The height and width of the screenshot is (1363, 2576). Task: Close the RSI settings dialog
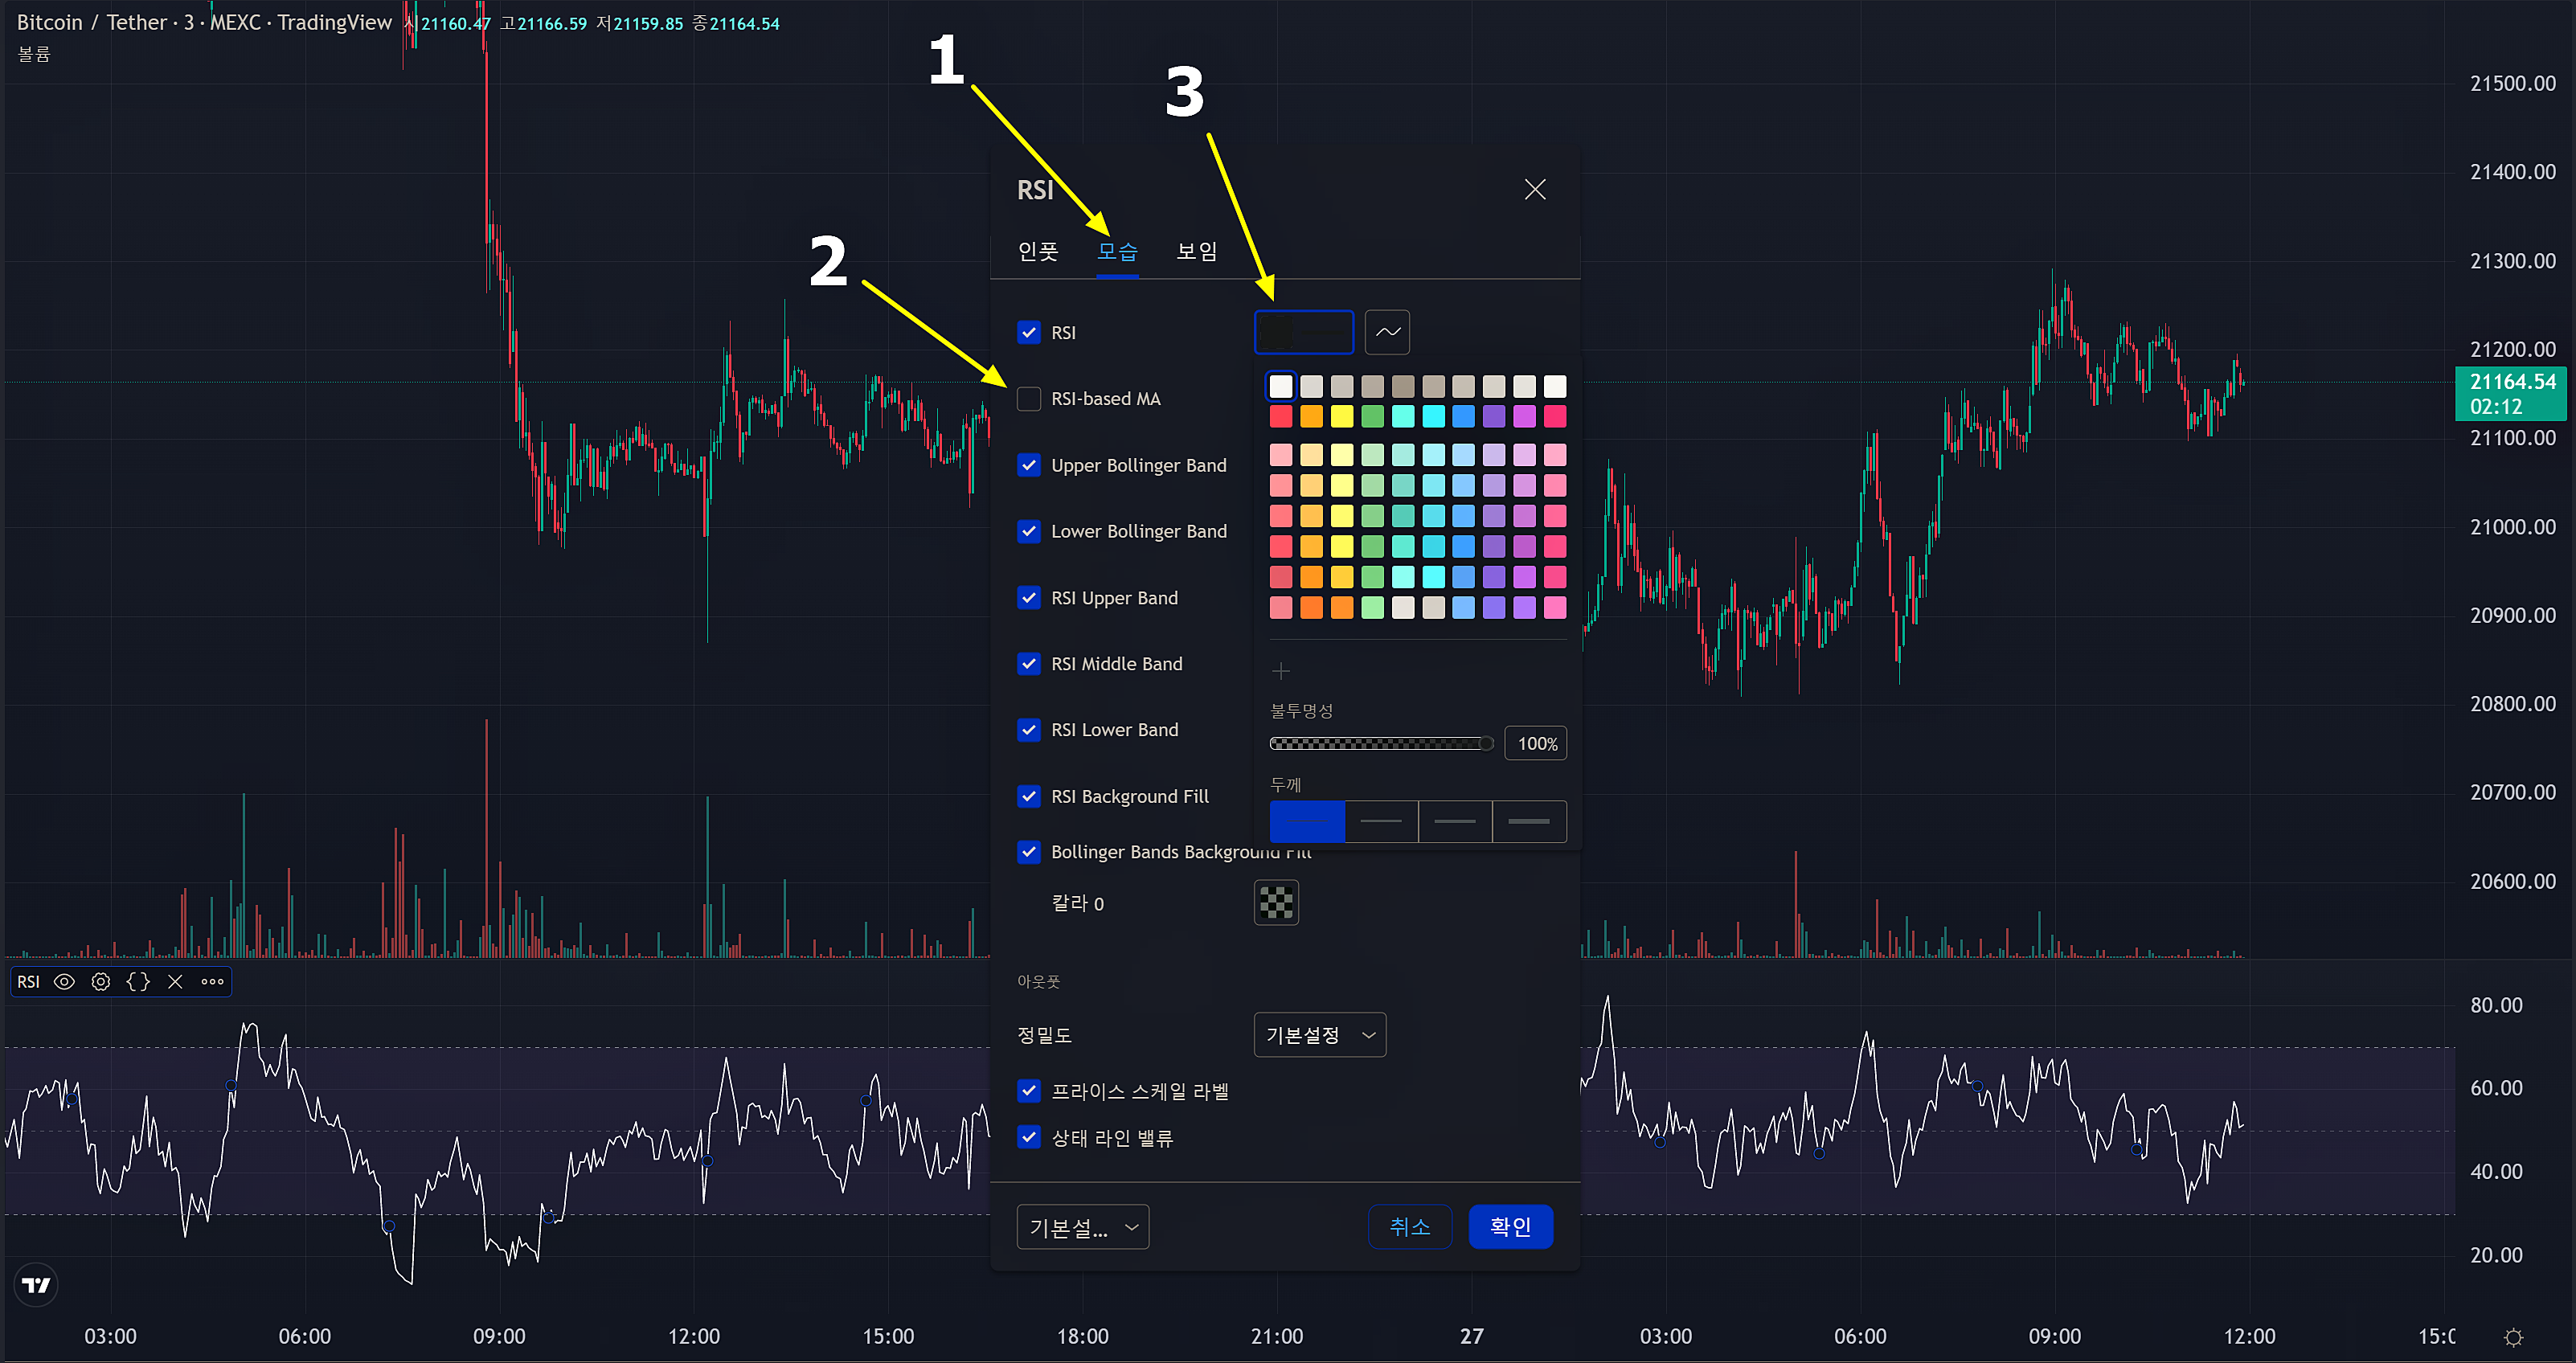point(1535,189)
